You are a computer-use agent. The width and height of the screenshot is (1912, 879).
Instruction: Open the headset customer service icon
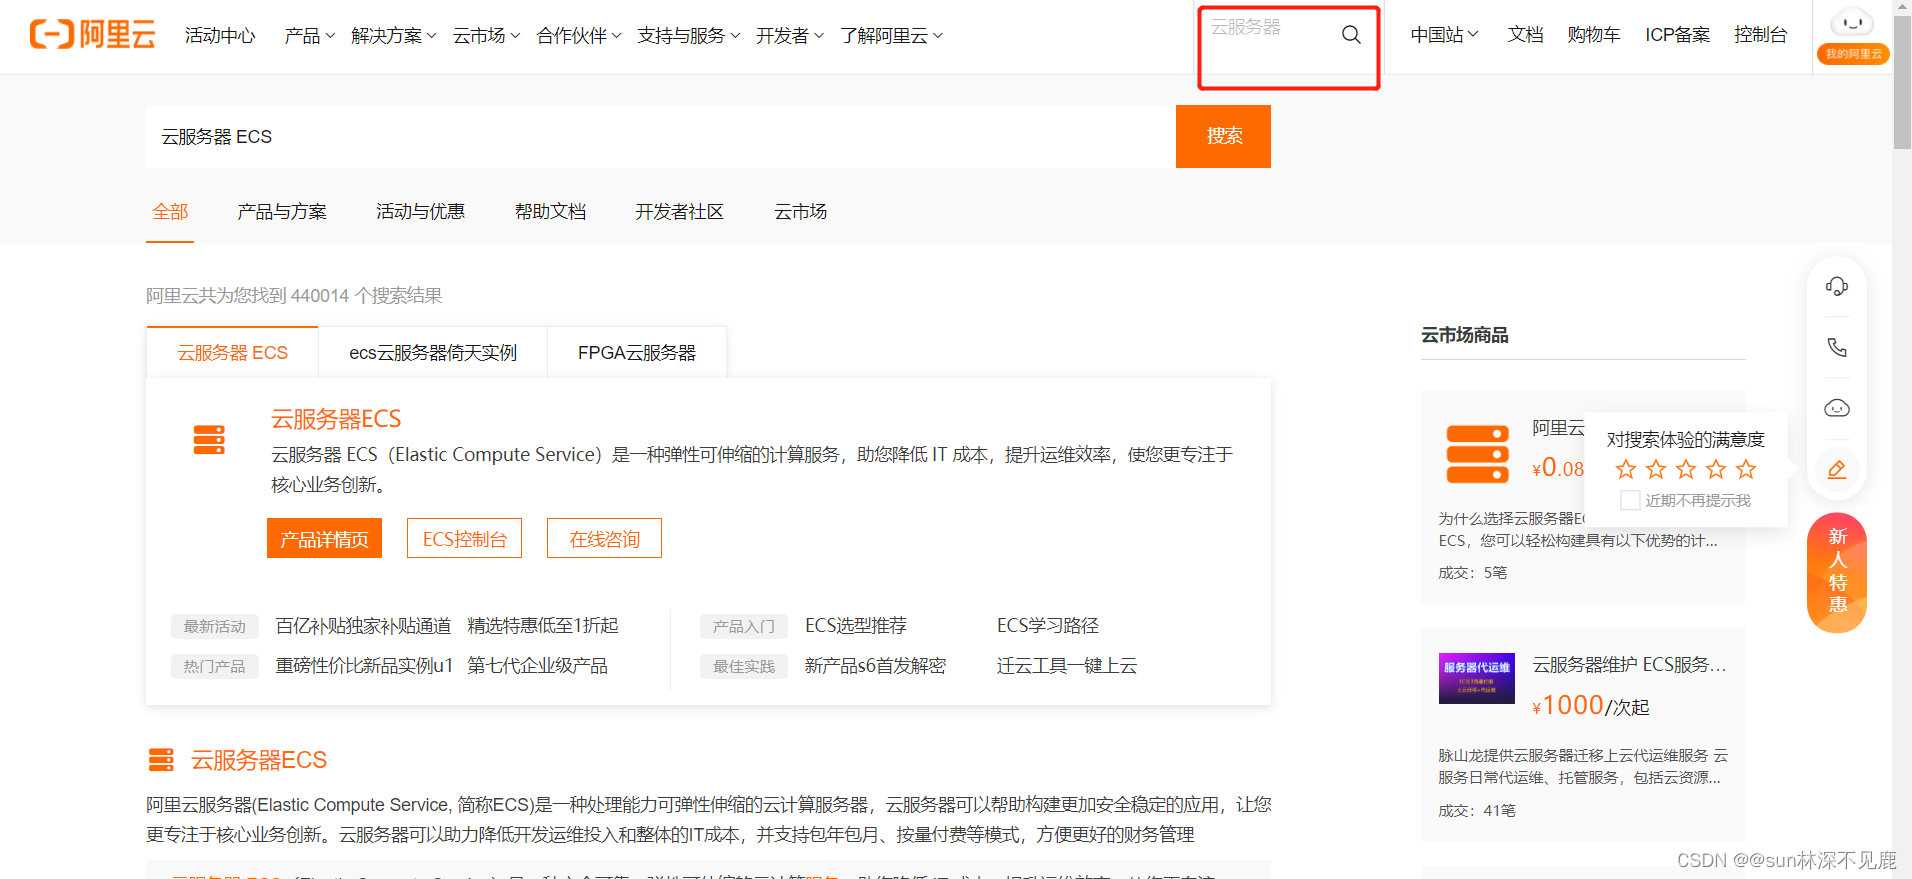click(1837, 287)
